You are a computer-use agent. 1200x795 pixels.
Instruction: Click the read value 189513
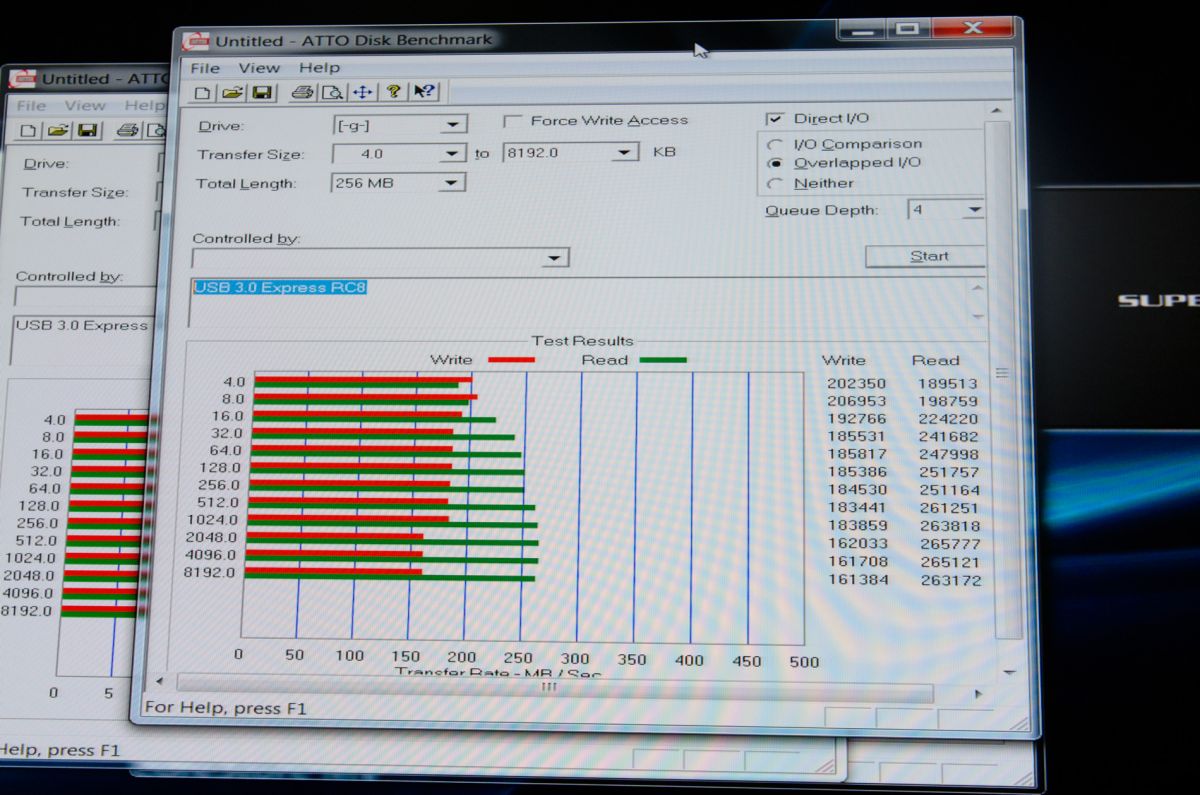click(x=946, y=383)
